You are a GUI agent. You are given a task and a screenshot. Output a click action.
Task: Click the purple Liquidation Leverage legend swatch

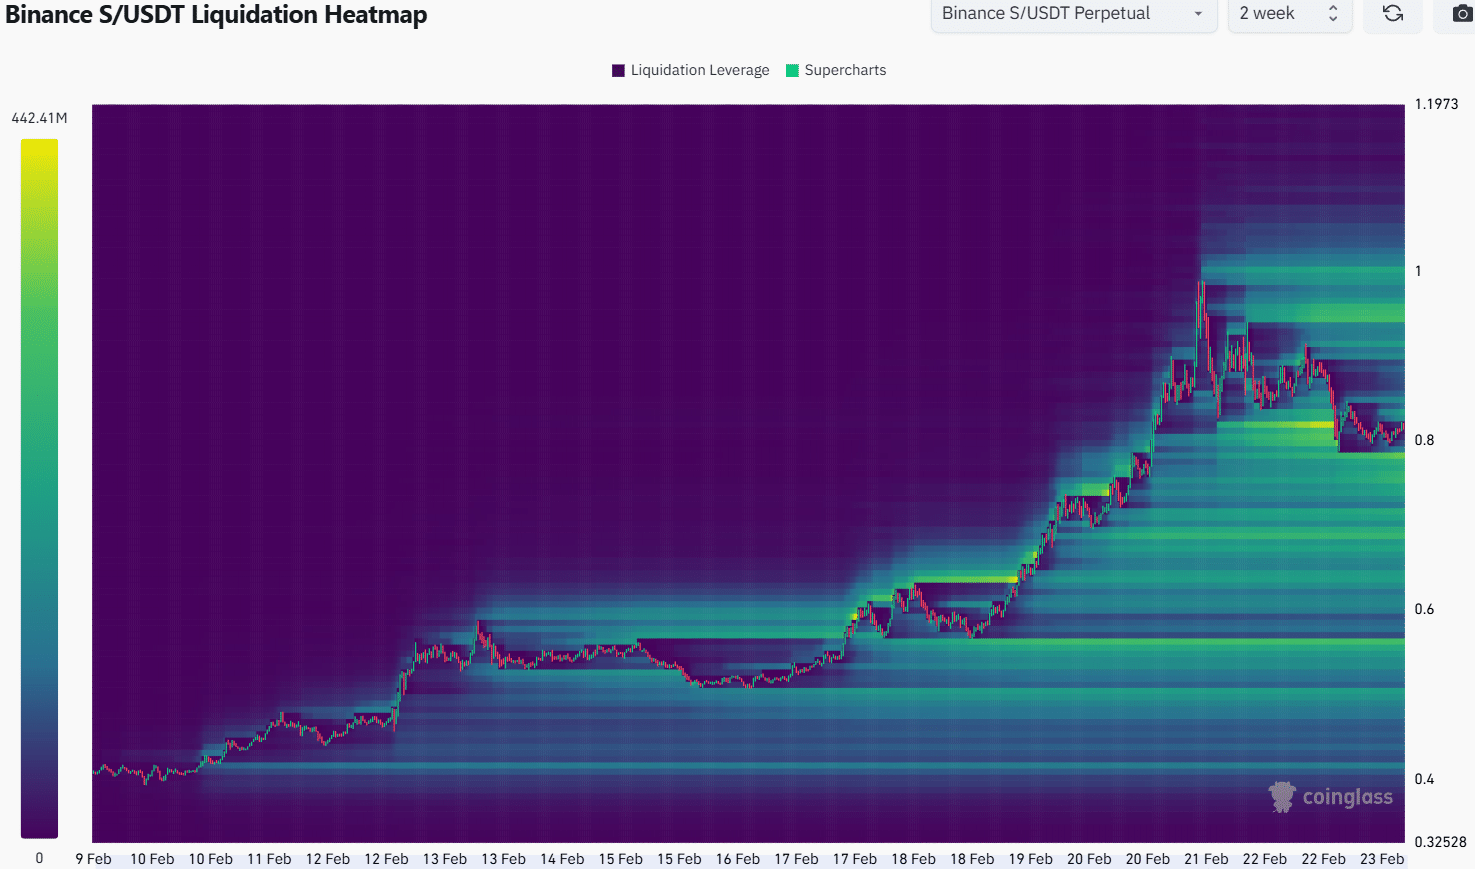coord(618,70)
